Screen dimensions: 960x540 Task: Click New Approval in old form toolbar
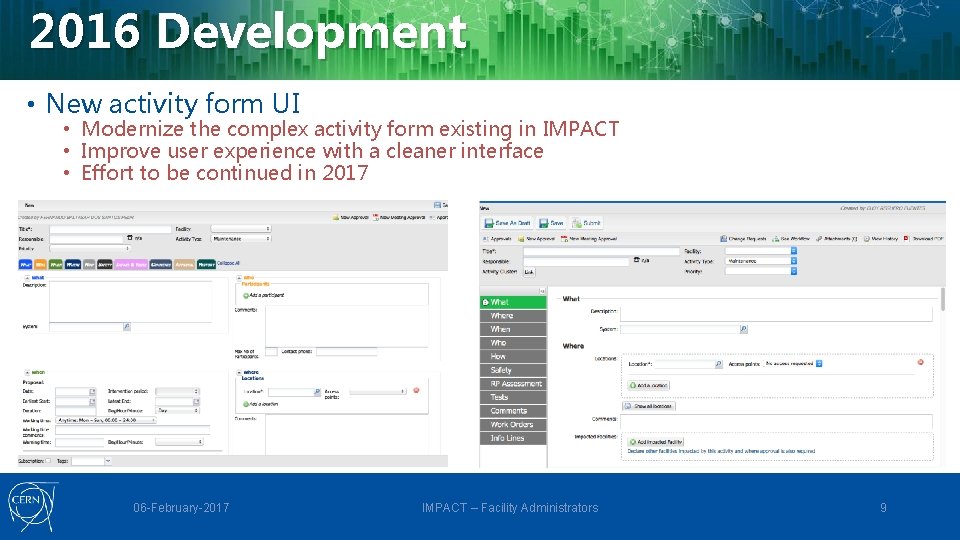(x=350, y=217)
